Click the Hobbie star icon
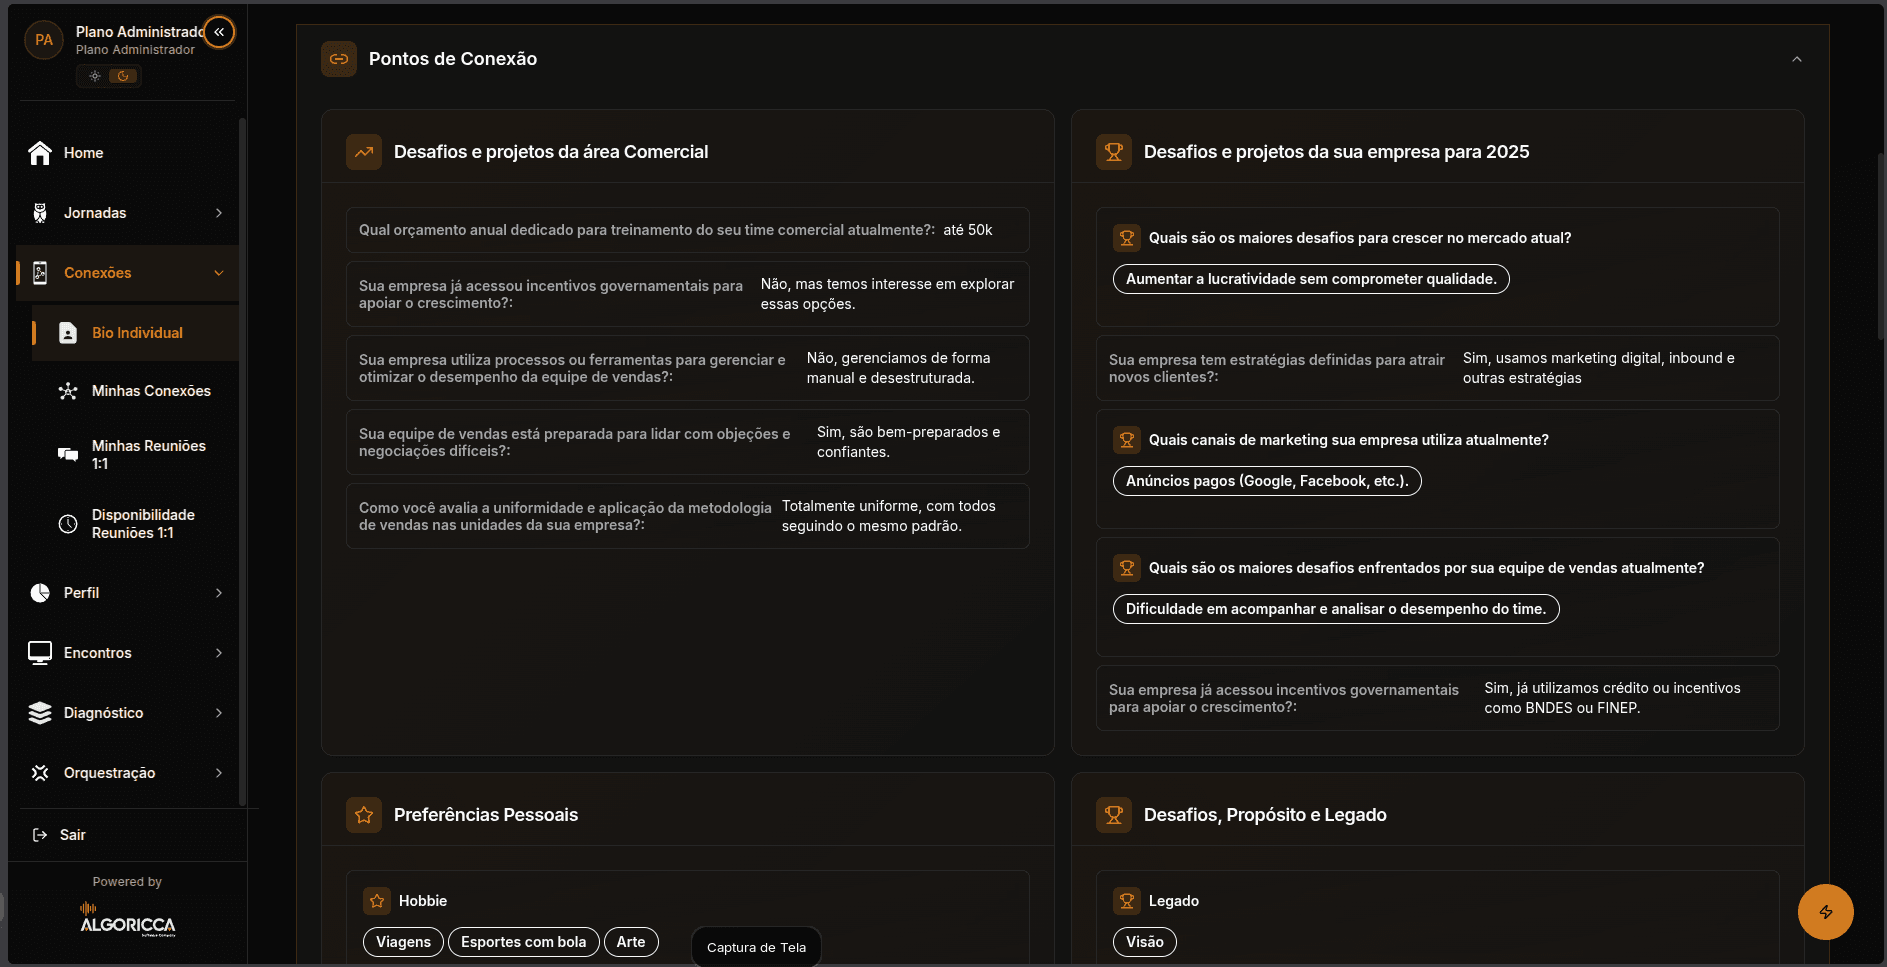The height and width of the screenshot is (967, 1887). [x=377, y=901]
